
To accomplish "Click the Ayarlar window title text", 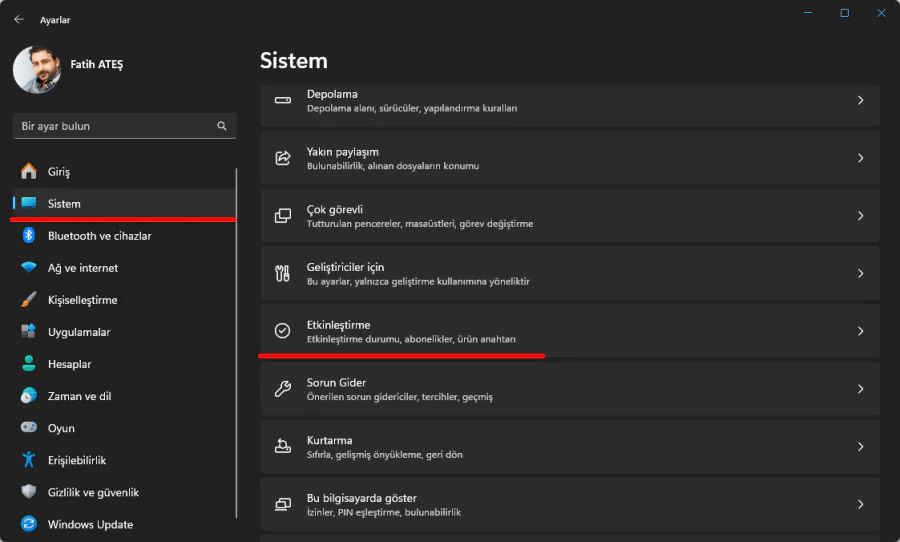I will [55, 20].
